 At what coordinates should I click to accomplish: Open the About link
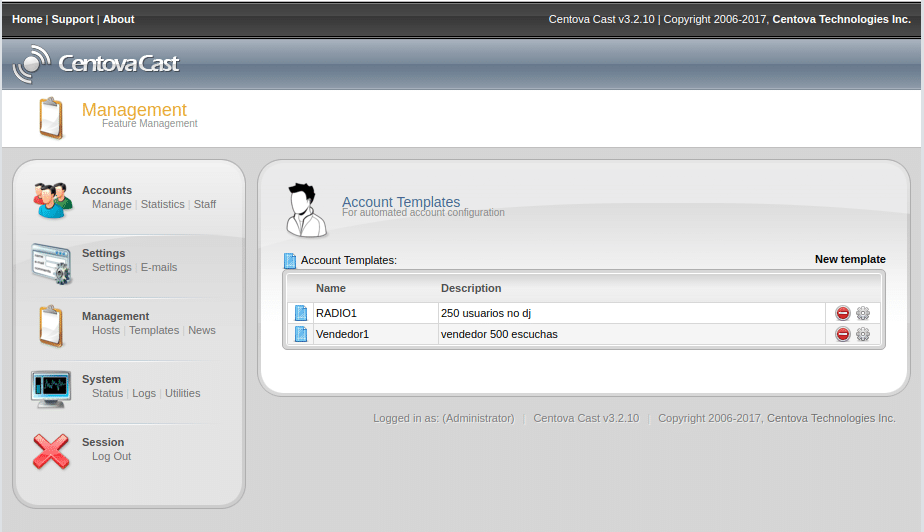coord(118,19)
